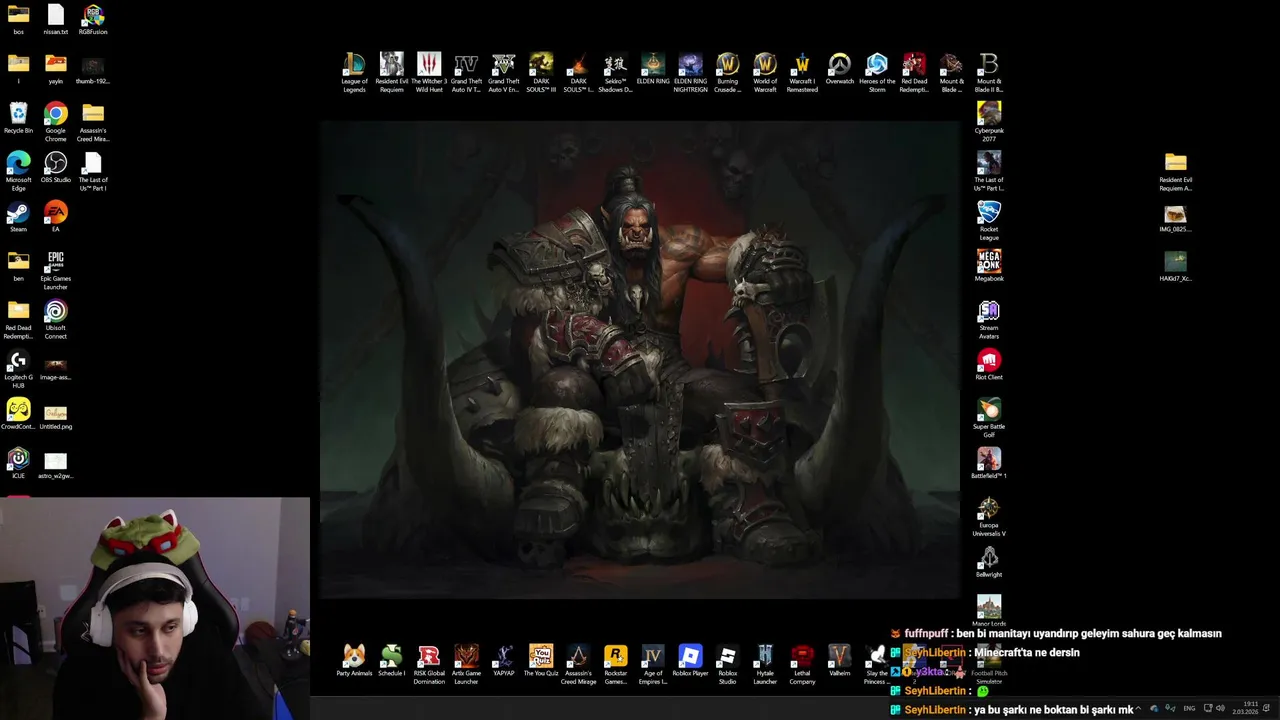Click the RGBFusion icon
Screen dimensions: 1280x720
93,19
